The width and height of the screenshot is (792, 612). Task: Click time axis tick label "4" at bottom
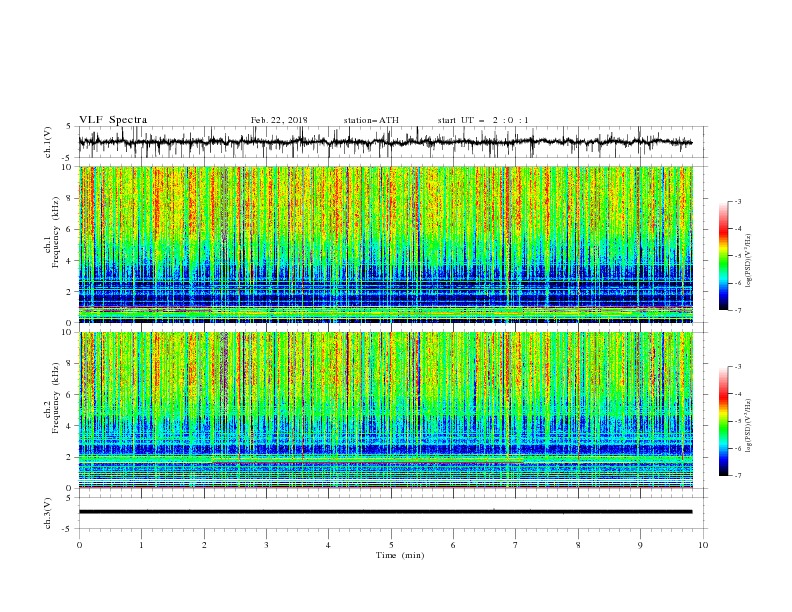328,545
